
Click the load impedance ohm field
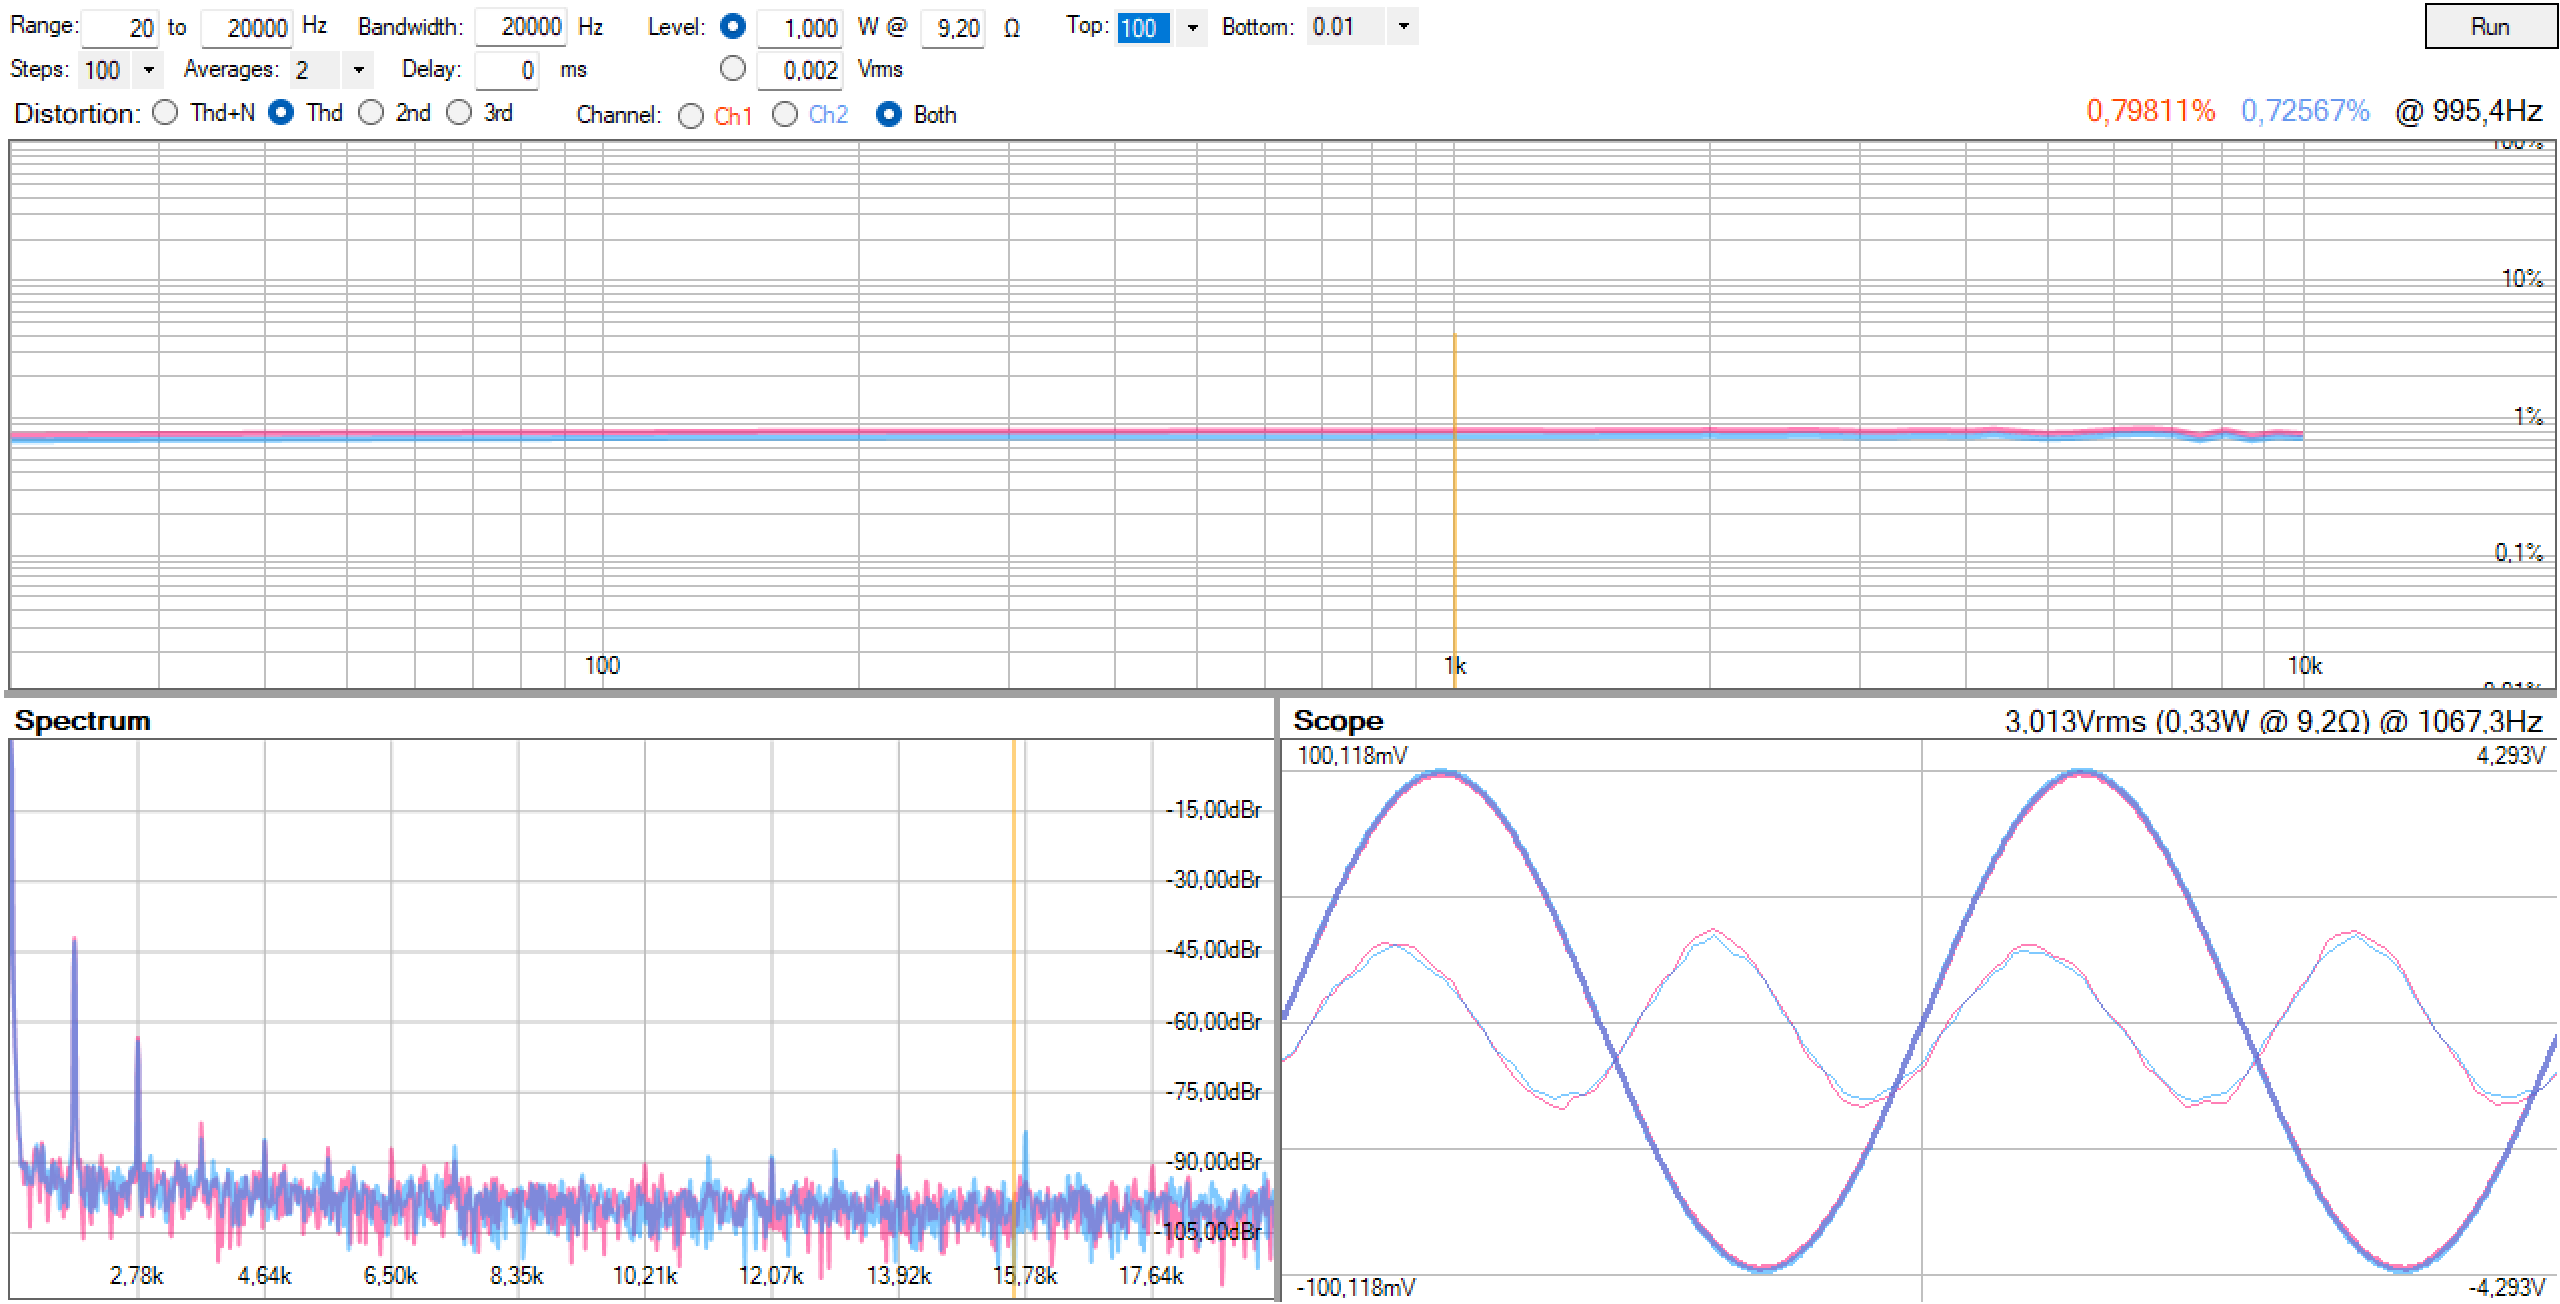click(952, 28)
